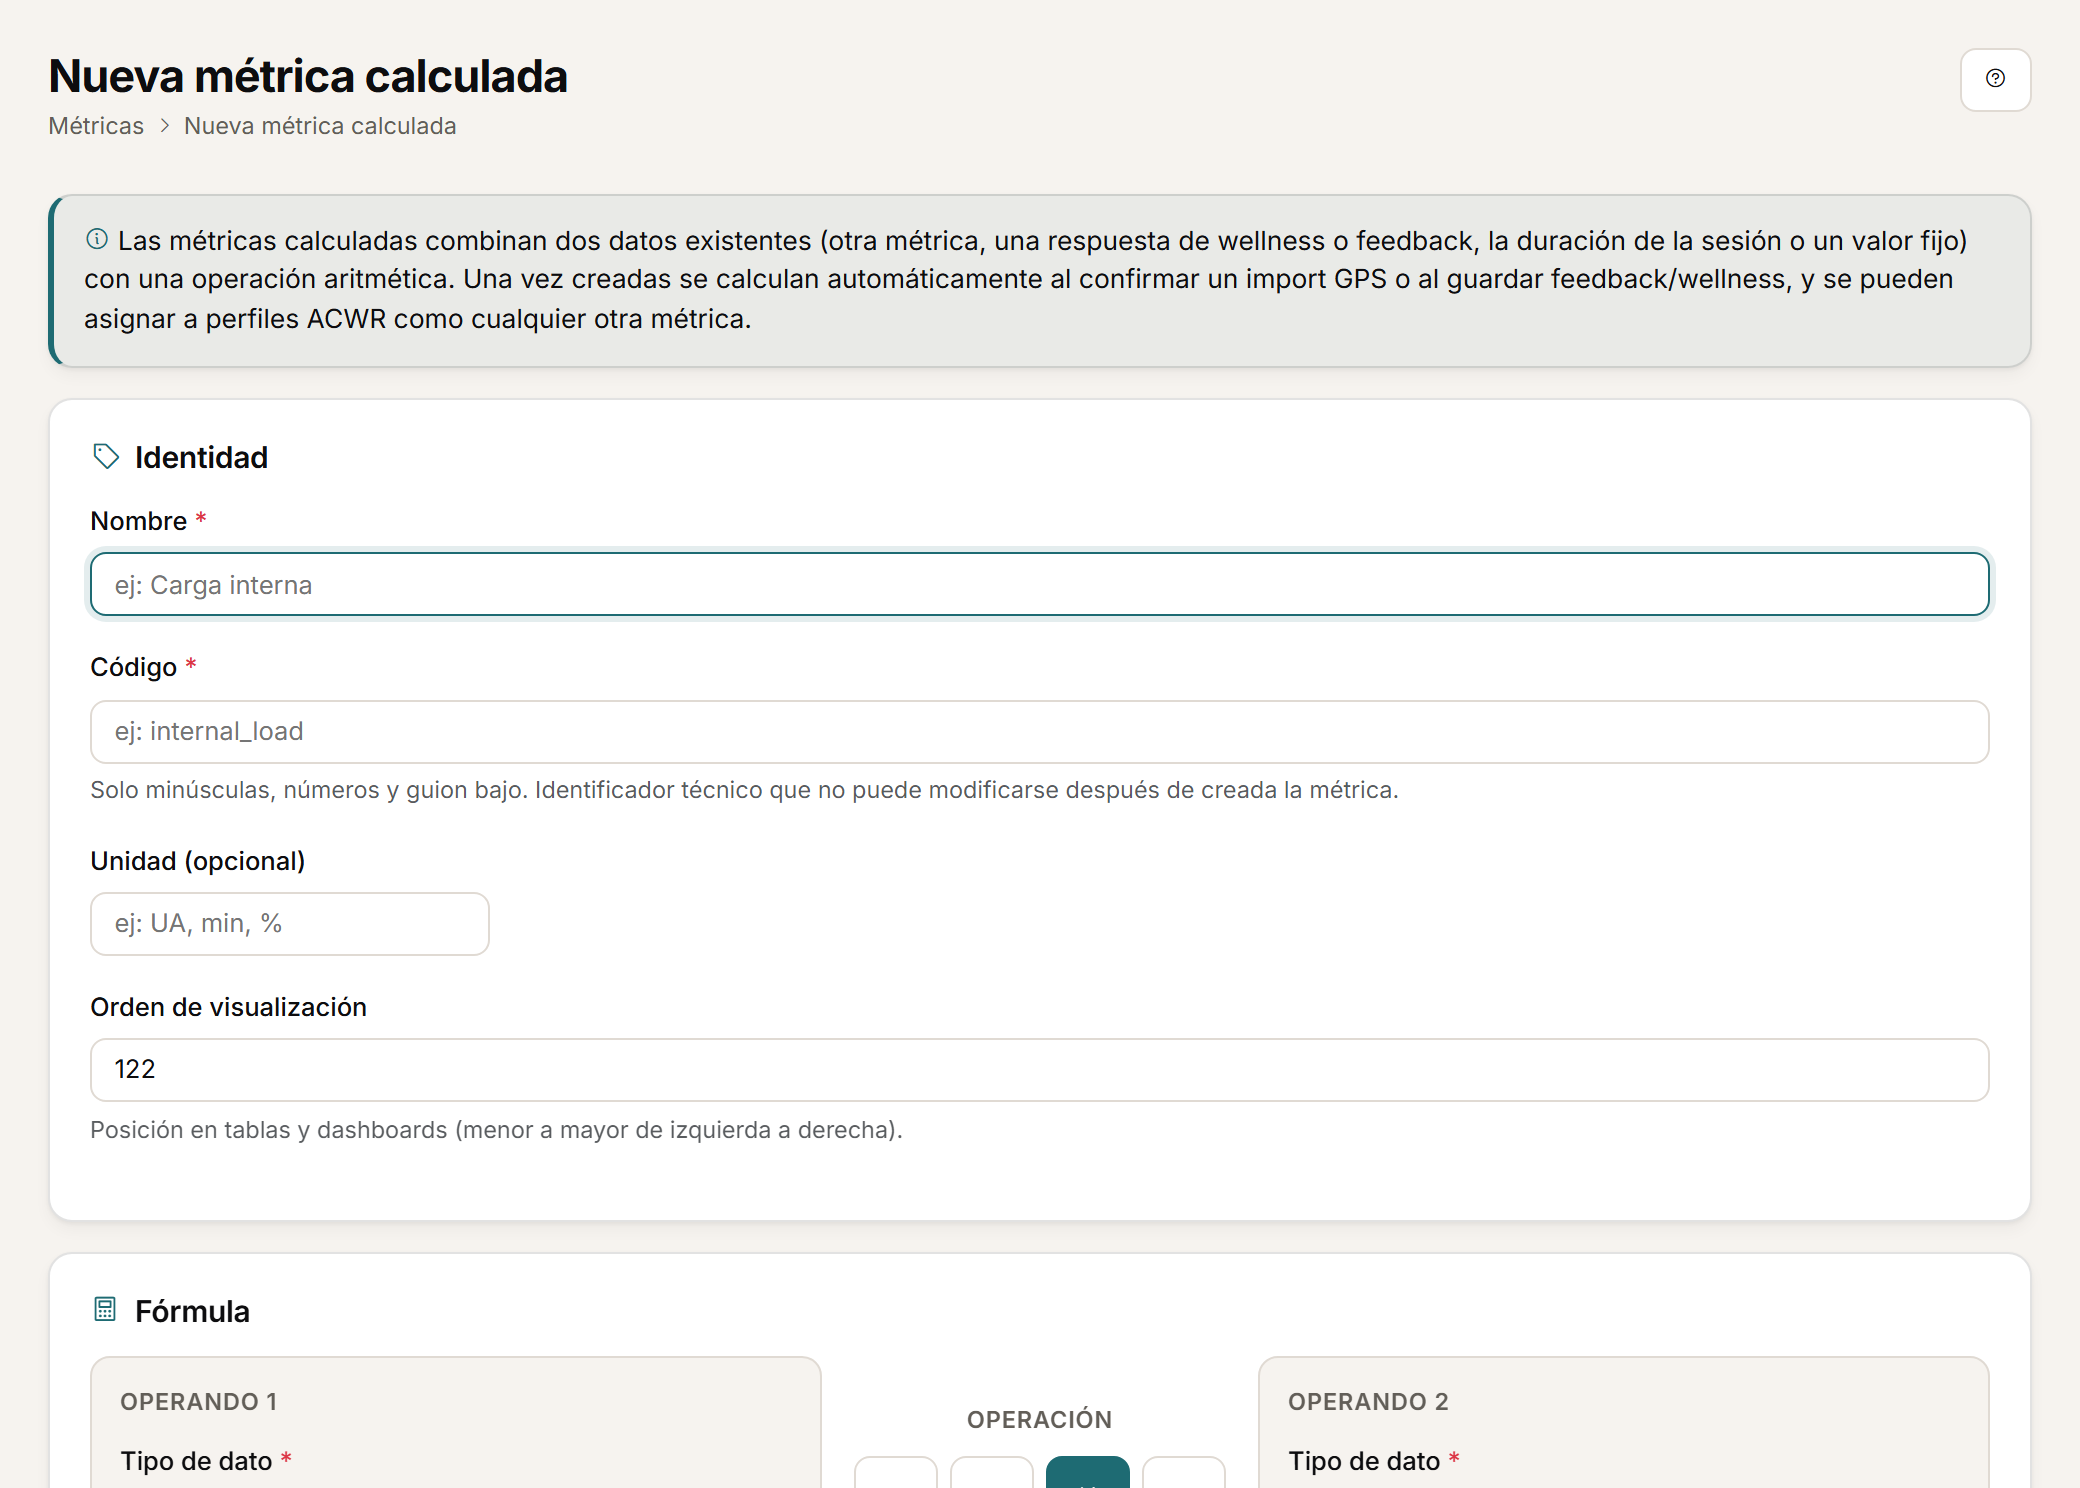Click the 'Fórmula' section heading
The width and height of the screenshot is (2080, 1488).
(192, 1311)
